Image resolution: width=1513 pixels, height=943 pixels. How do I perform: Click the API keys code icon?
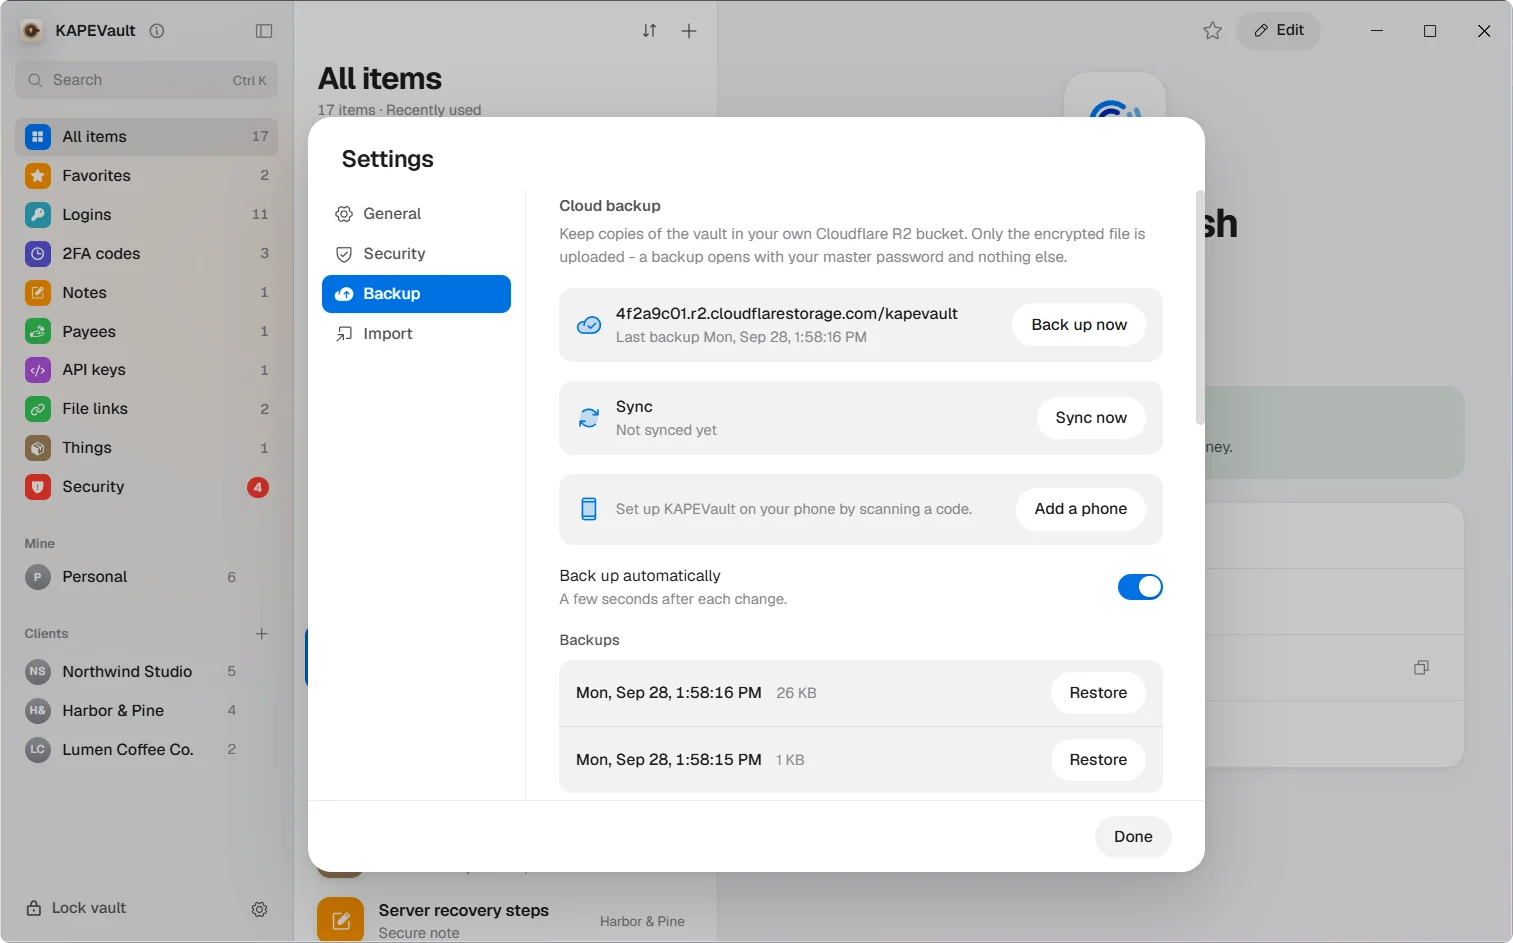[38, 370]
